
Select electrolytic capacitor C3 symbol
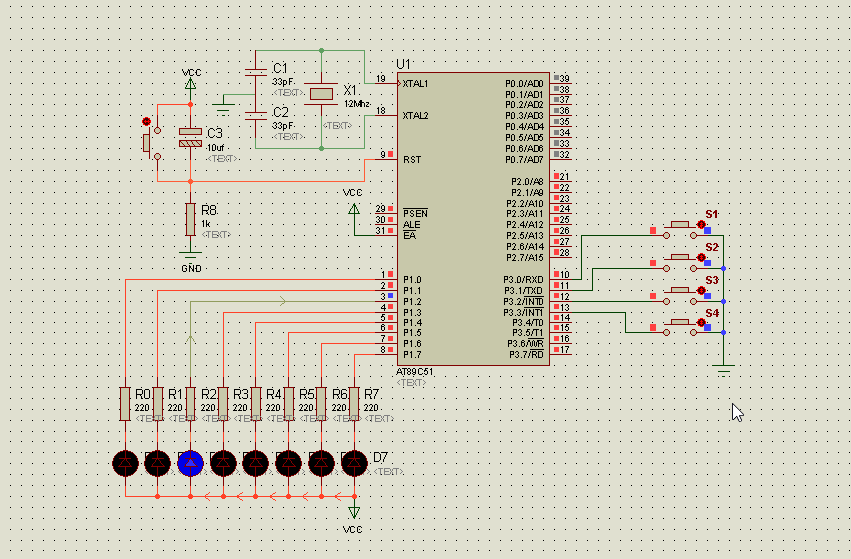[190, 137]
